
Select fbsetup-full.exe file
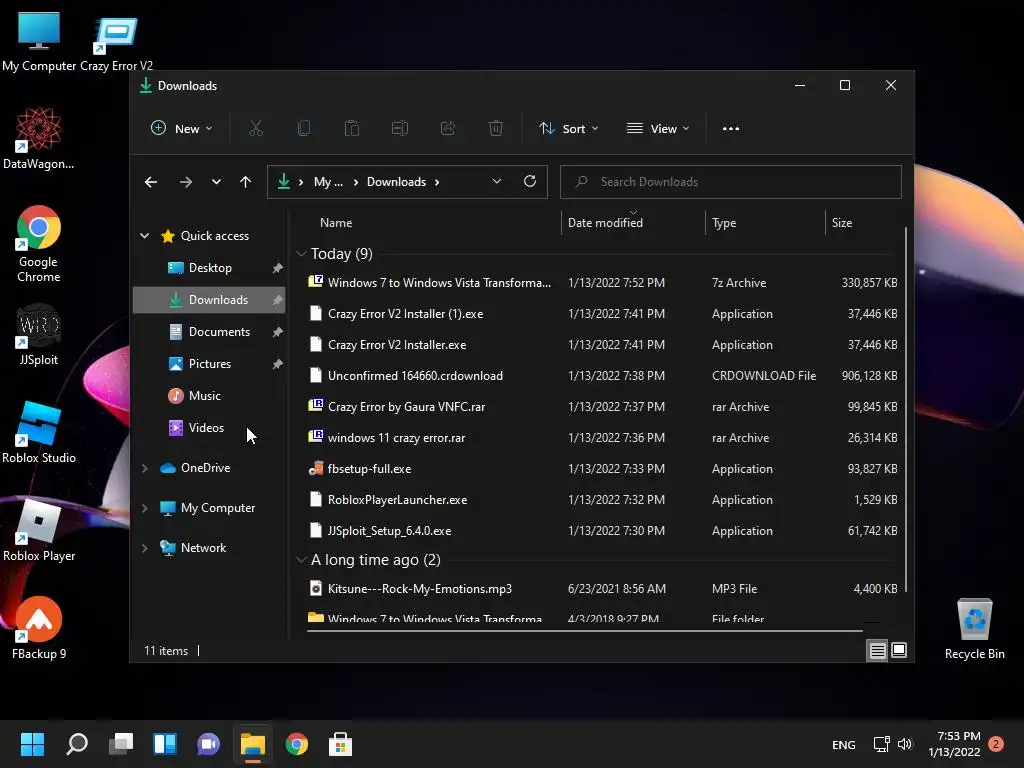coord(602,469)
